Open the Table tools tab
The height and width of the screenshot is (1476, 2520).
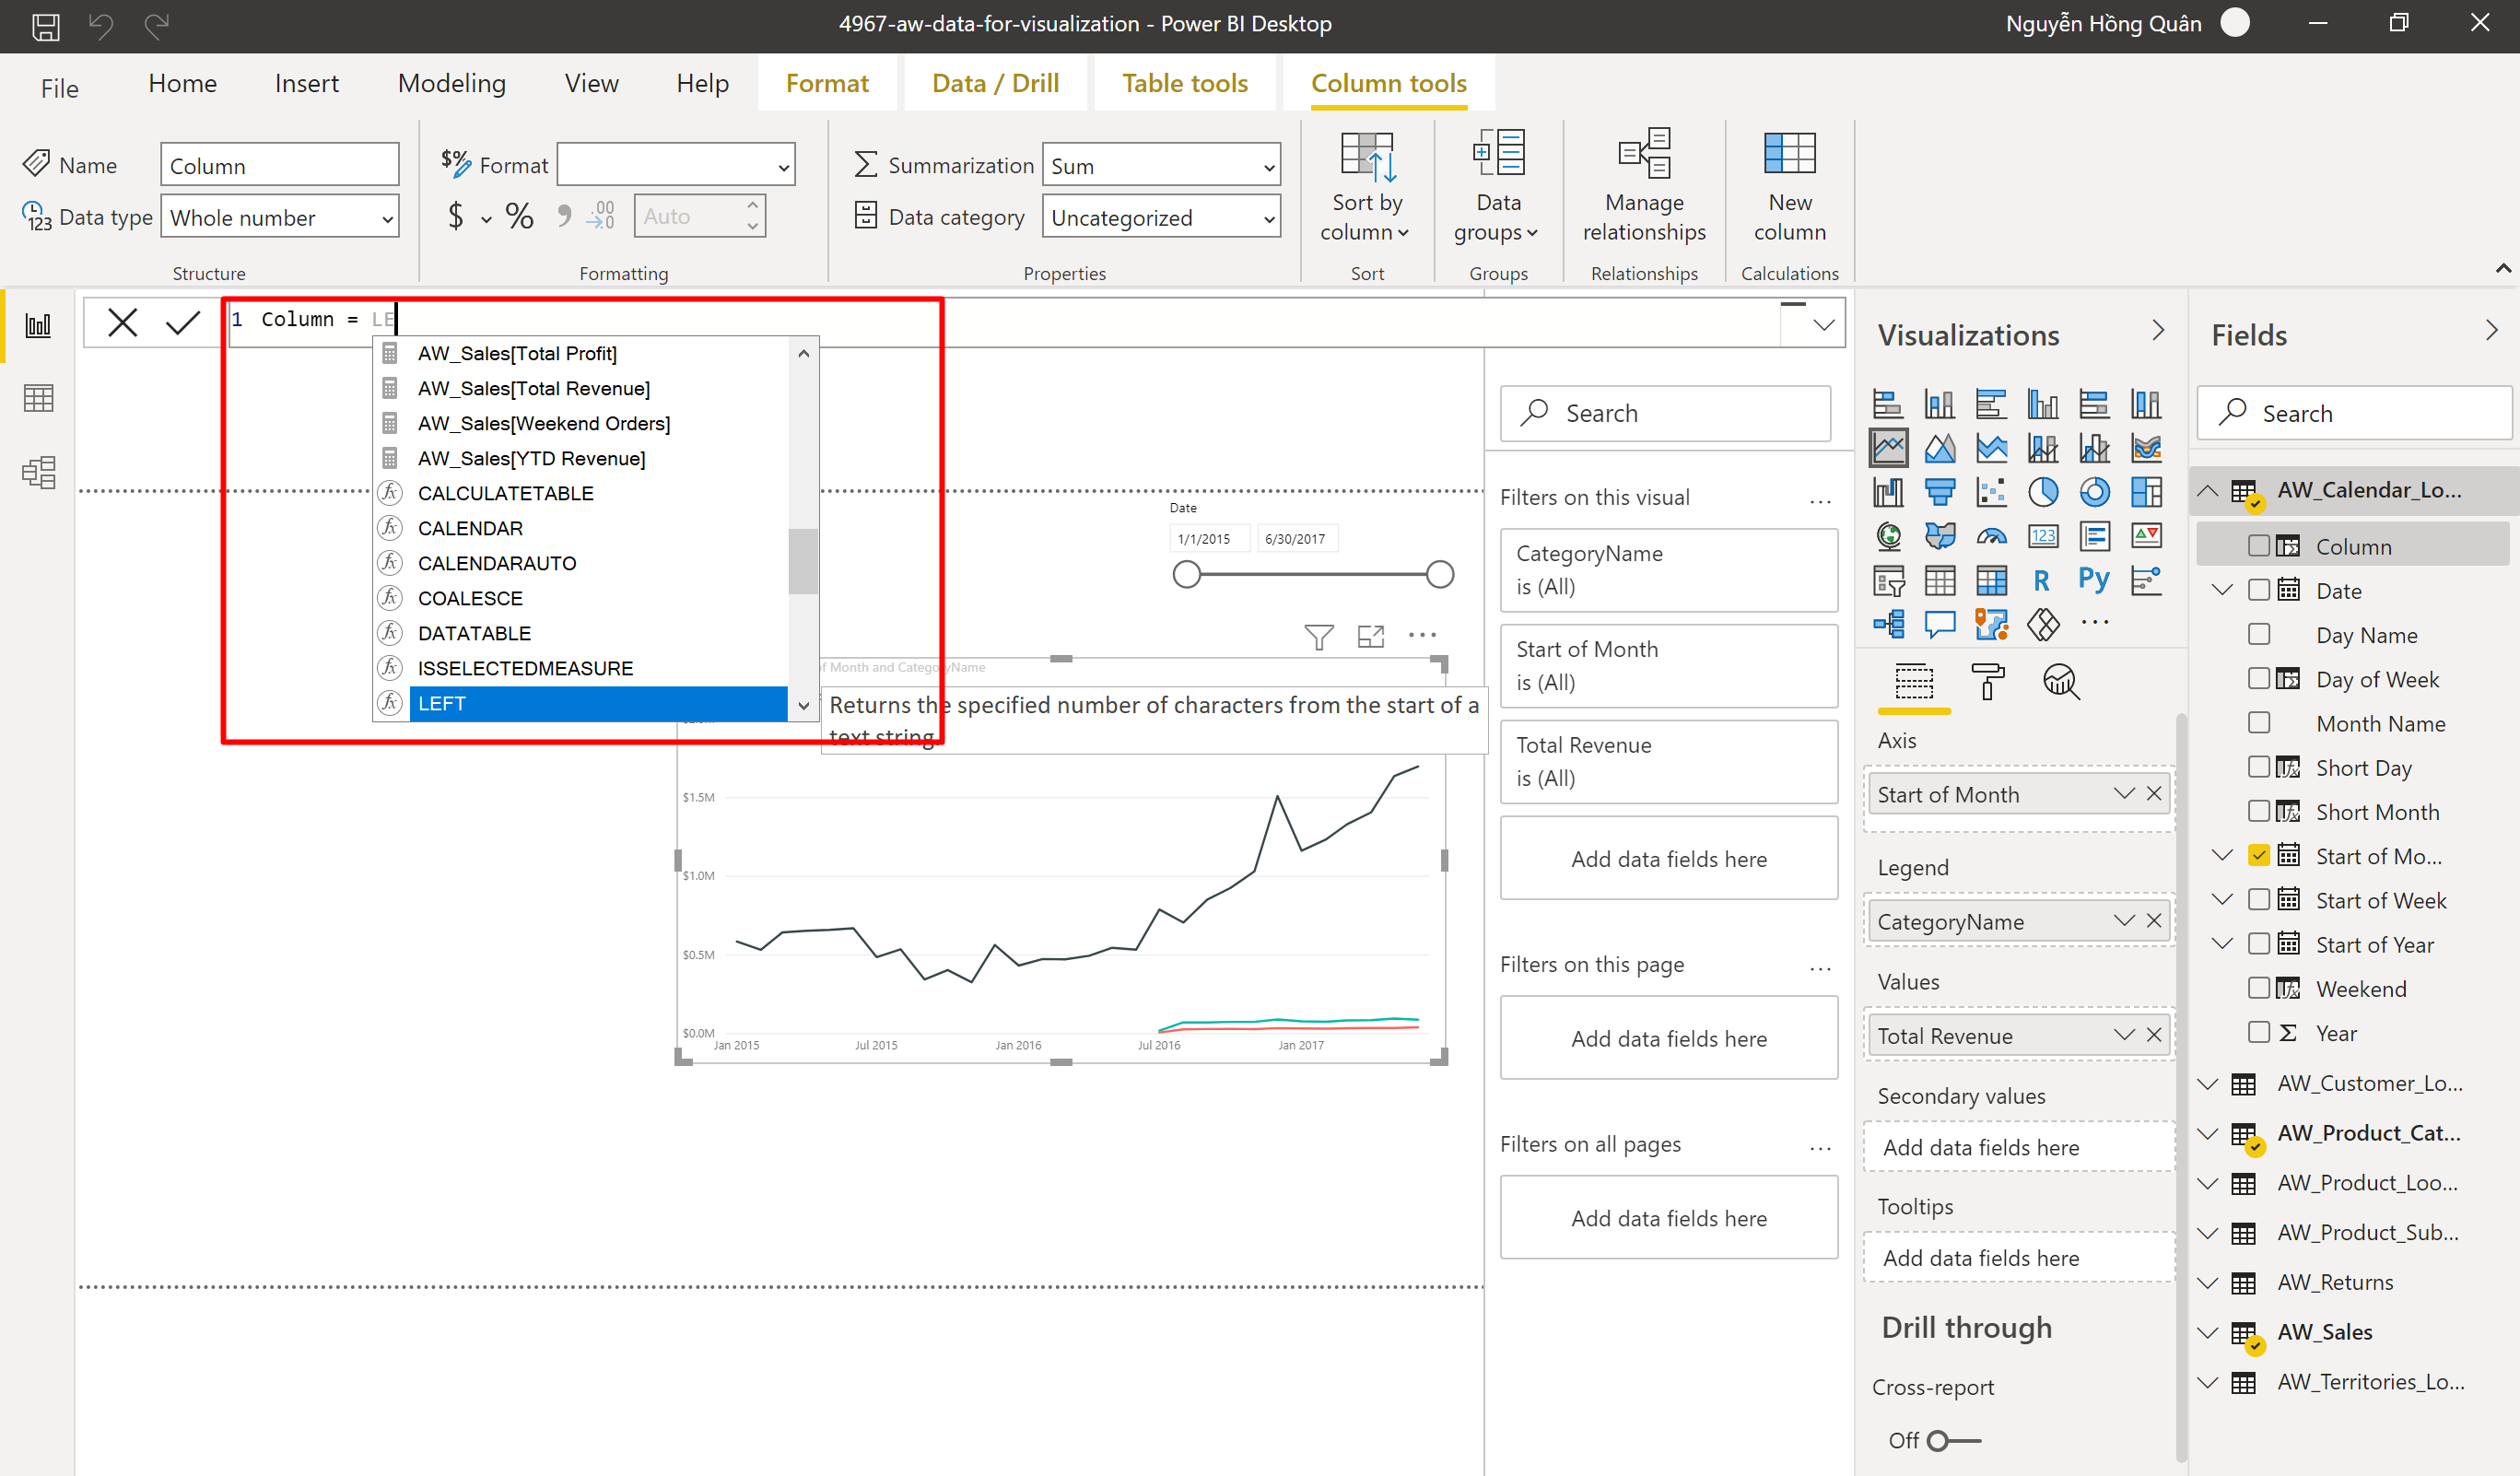tap(1185, 83)
